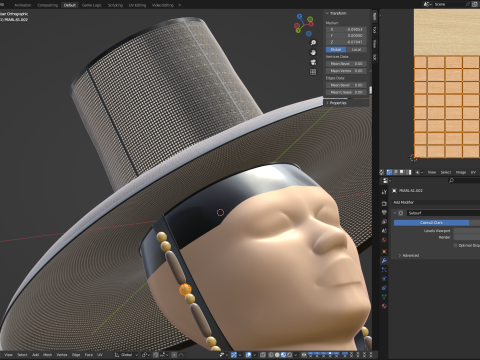Collapse the Transform panel
The width and height of the screenshot is (480, 360).
pyautogui.click(x=327, y=13)
